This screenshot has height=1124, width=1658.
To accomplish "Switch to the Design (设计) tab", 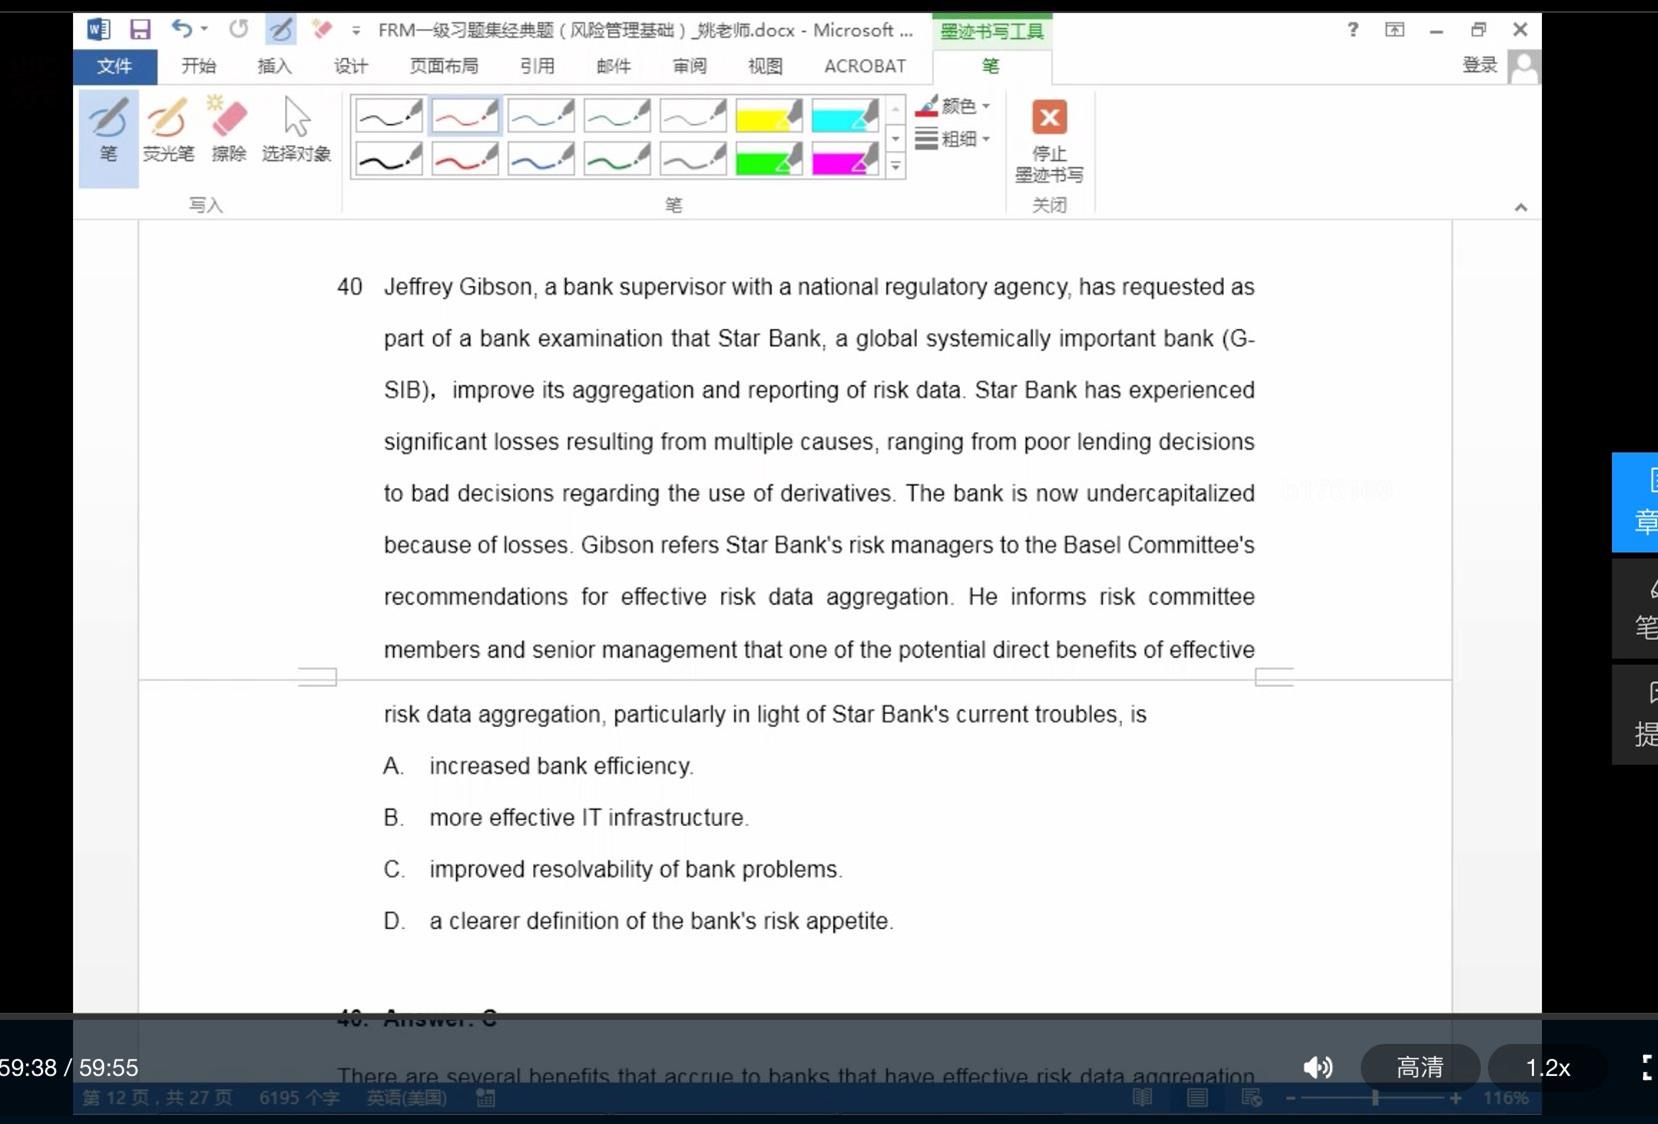I will coord(351,66).
